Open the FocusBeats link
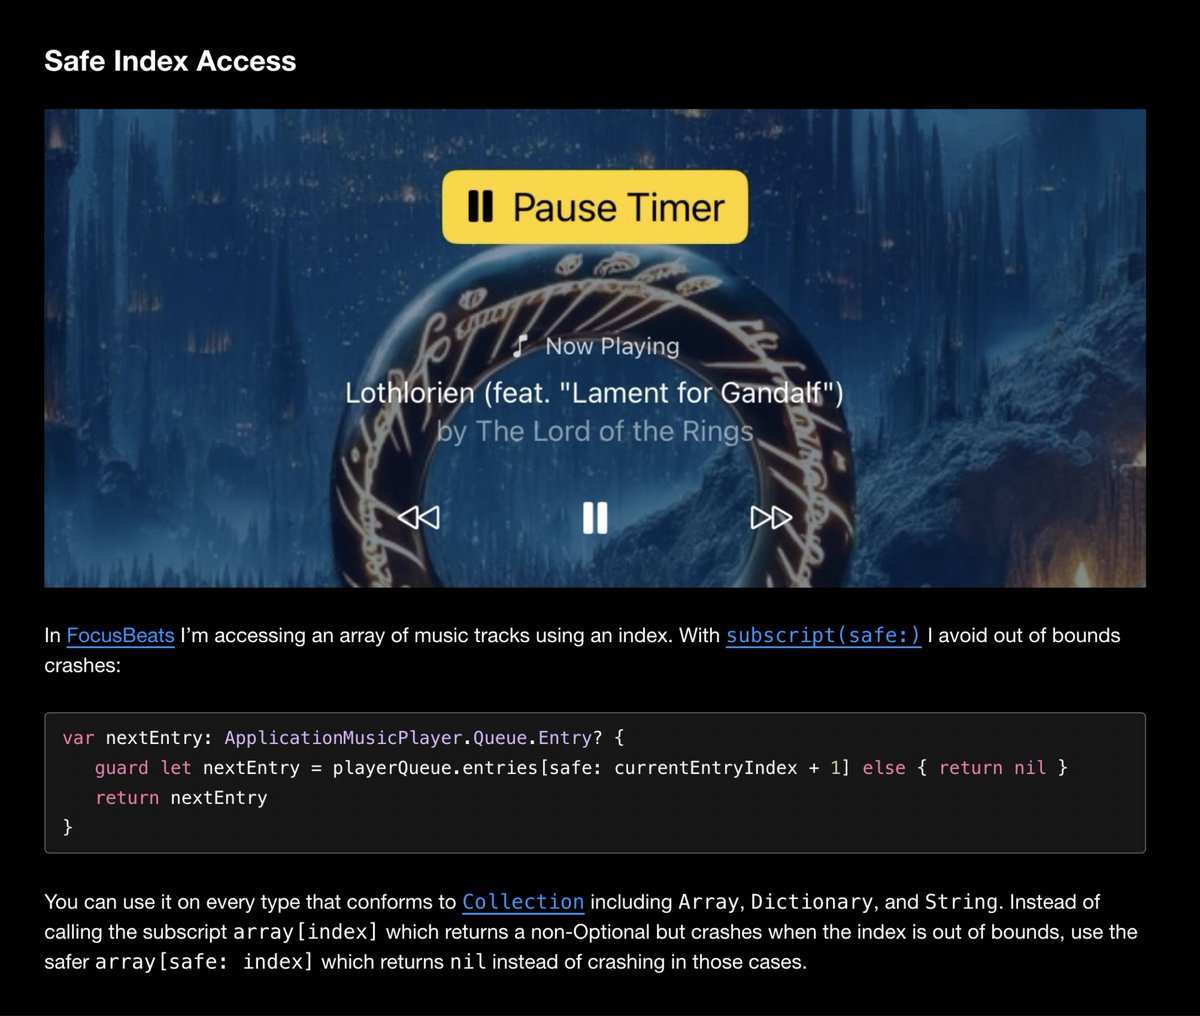The width and height of the screenshot is (1200, 1016). pos(121,636)
